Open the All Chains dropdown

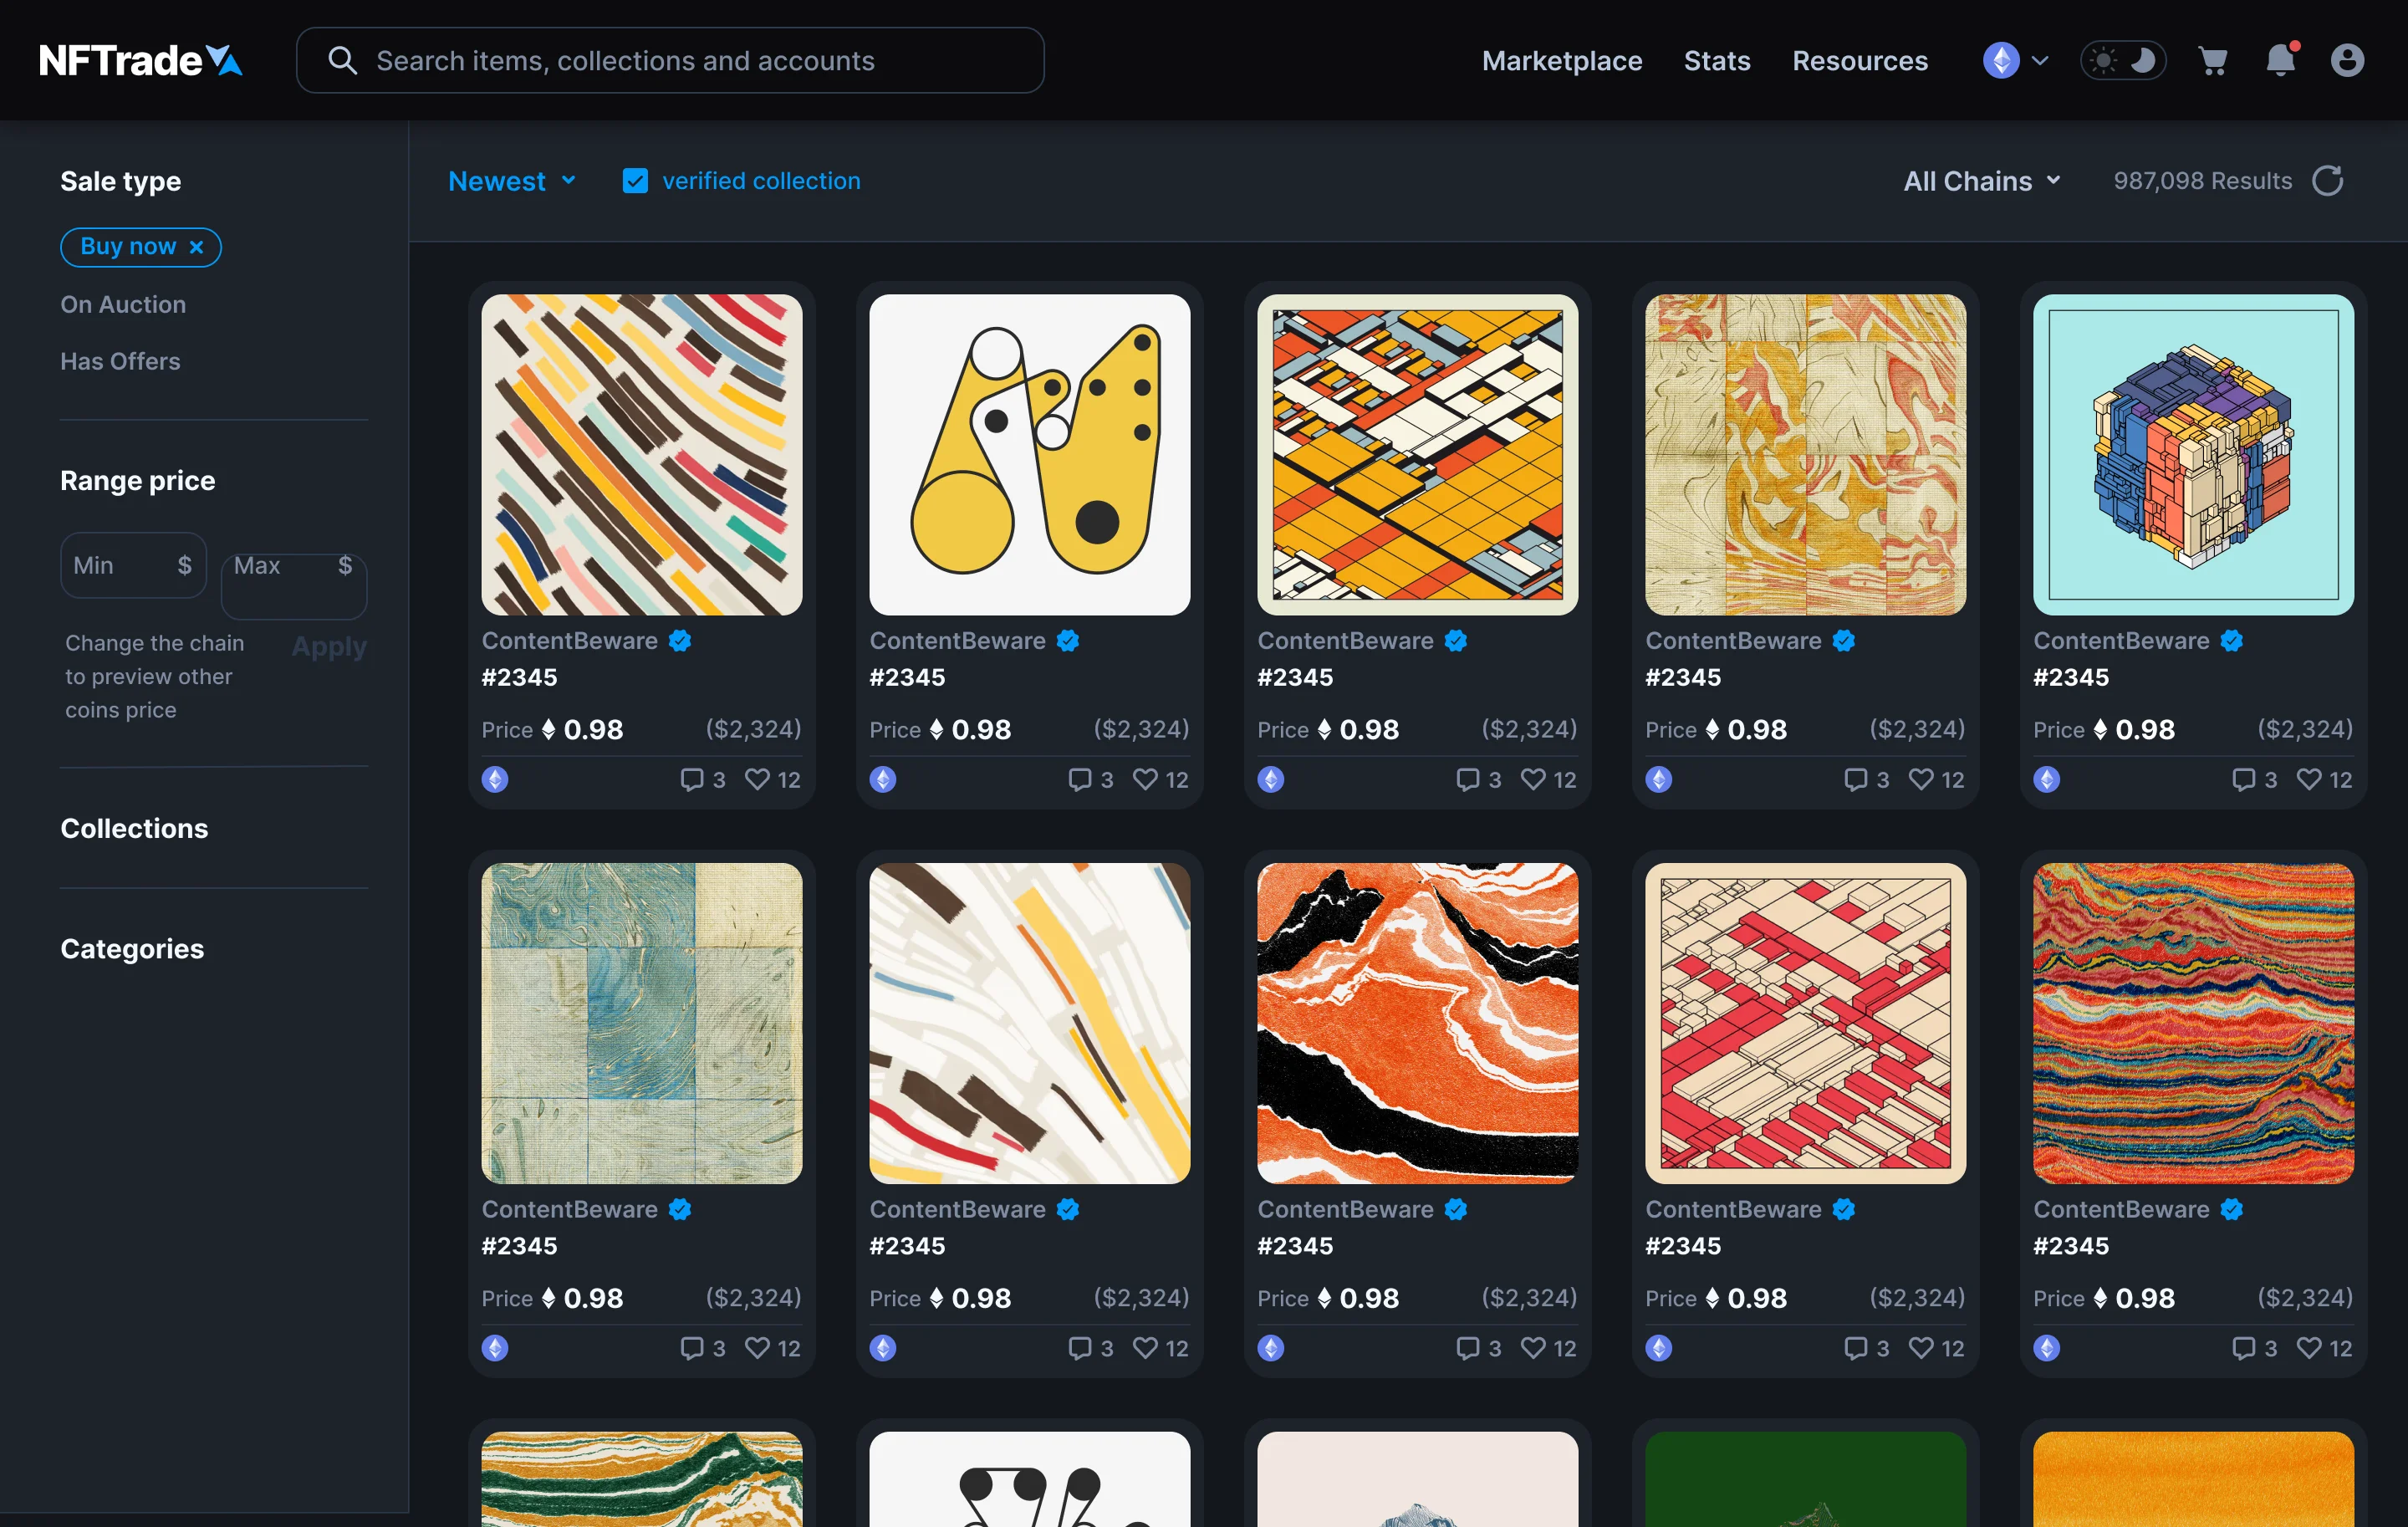[1982, 181]
